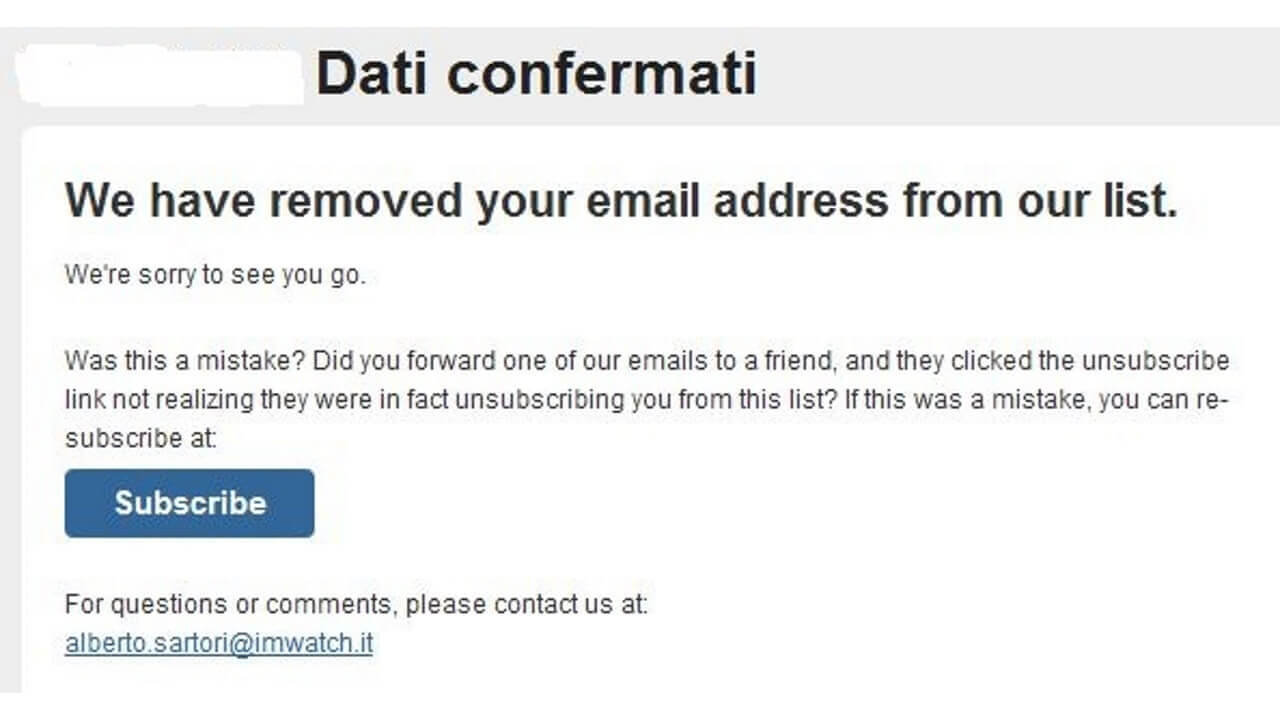The height and width of the screenshot is (720, 1280).
Task: Click "list." at the end of the heading
Action: point(1137,201)
